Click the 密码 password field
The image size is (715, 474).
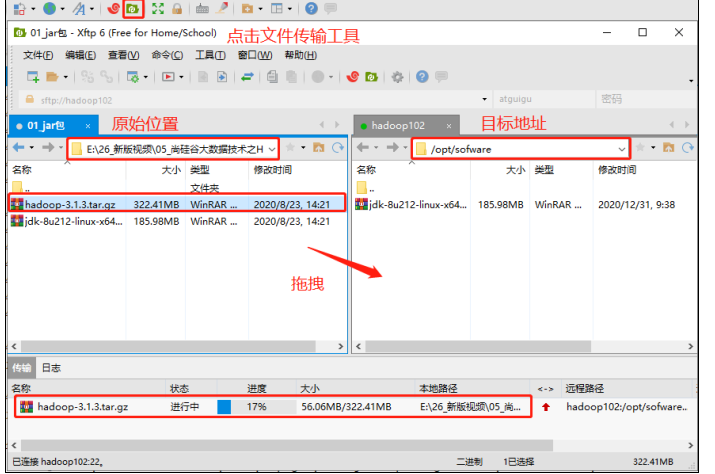646,99
